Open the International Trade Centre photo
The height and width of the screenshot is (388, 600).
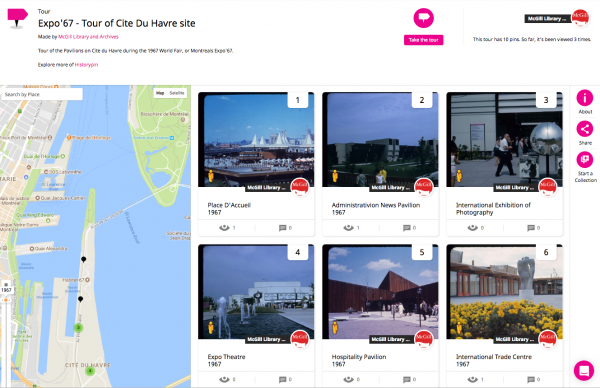504,292
